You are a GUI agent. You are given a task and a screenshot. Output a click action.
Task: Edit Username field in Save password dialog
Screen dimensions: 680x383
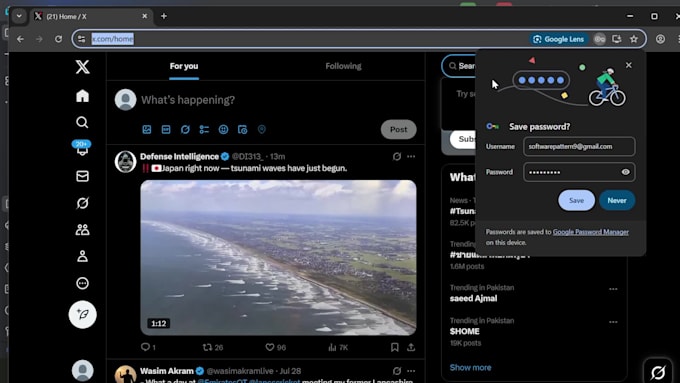pyautogui.click(x=579, y=147)
